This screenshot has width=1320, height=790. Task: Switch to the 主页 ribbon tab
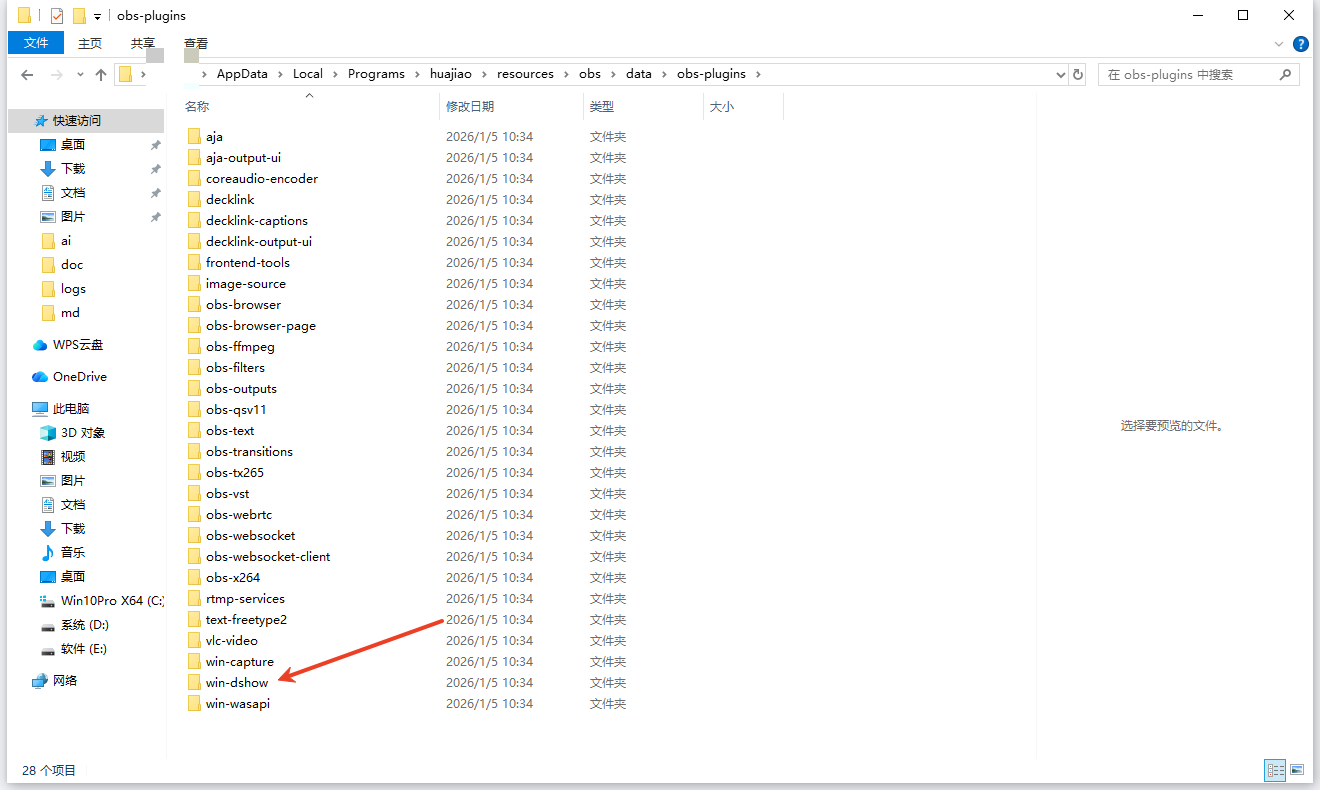(90, 43)
